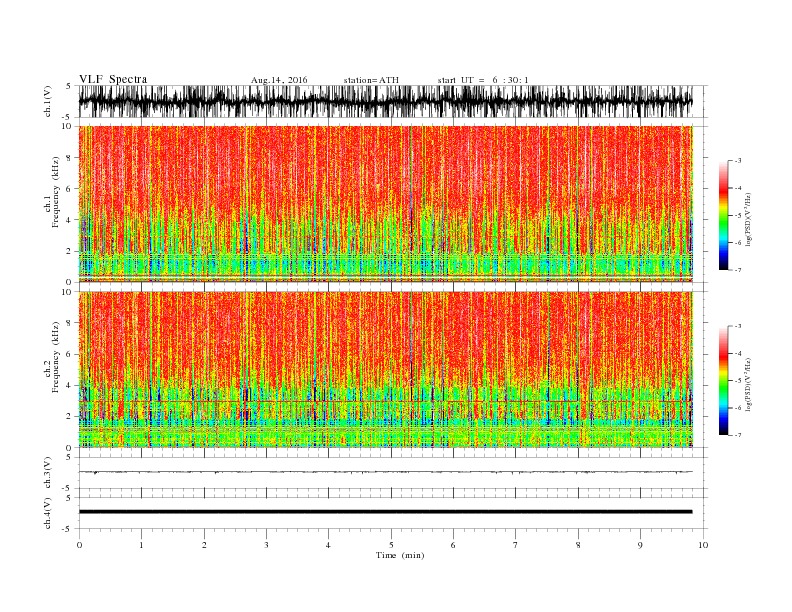Image resolution: width=792 pixels, height=612 pixels.
Task: Click the "8" kHz tick on ch.1 axis
Action: 69,158
